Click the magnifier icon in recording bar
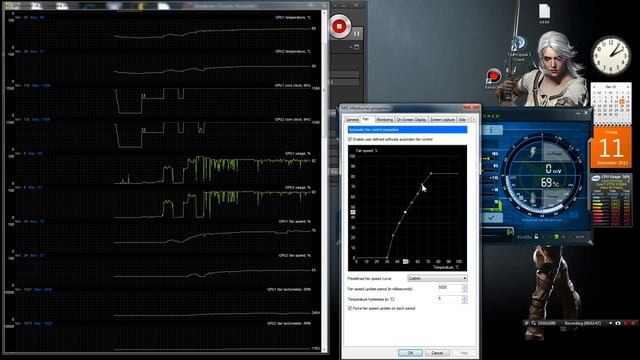 (533, 323)
